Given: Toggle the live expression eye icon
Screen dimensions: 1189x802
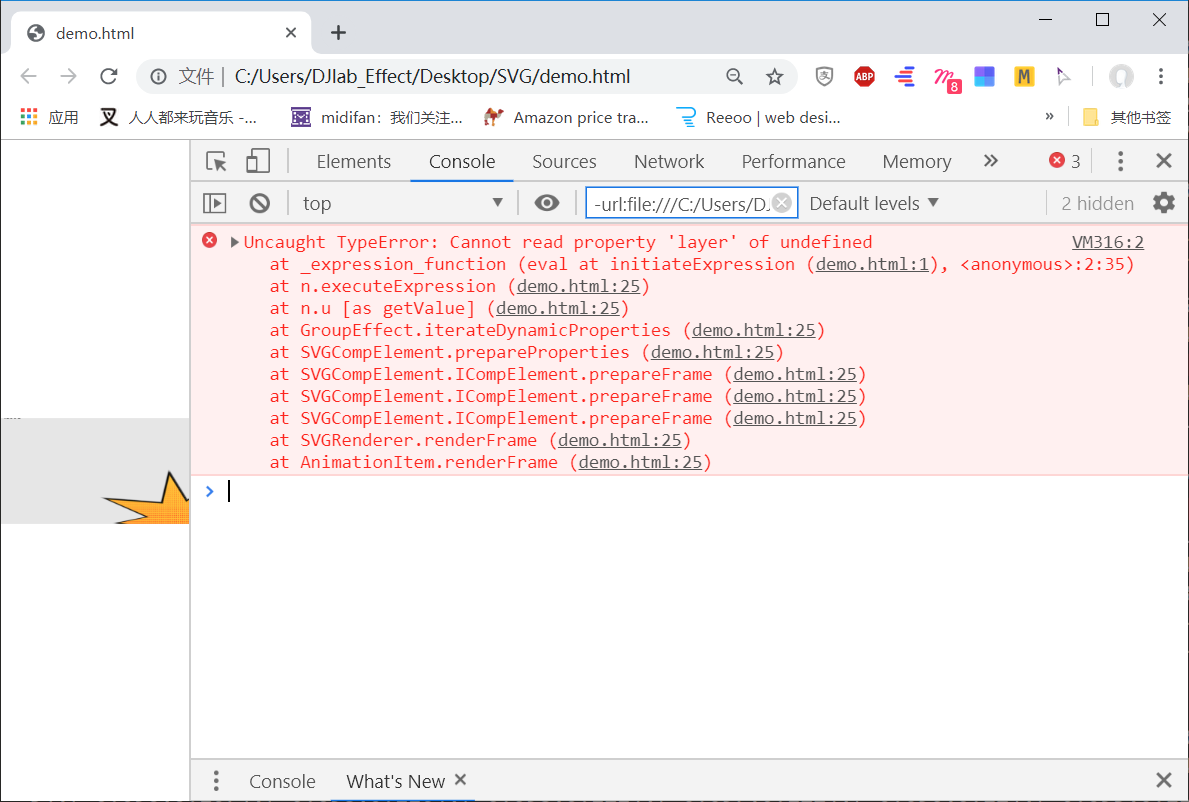Looking at the screenshot, I should (547, 203).
